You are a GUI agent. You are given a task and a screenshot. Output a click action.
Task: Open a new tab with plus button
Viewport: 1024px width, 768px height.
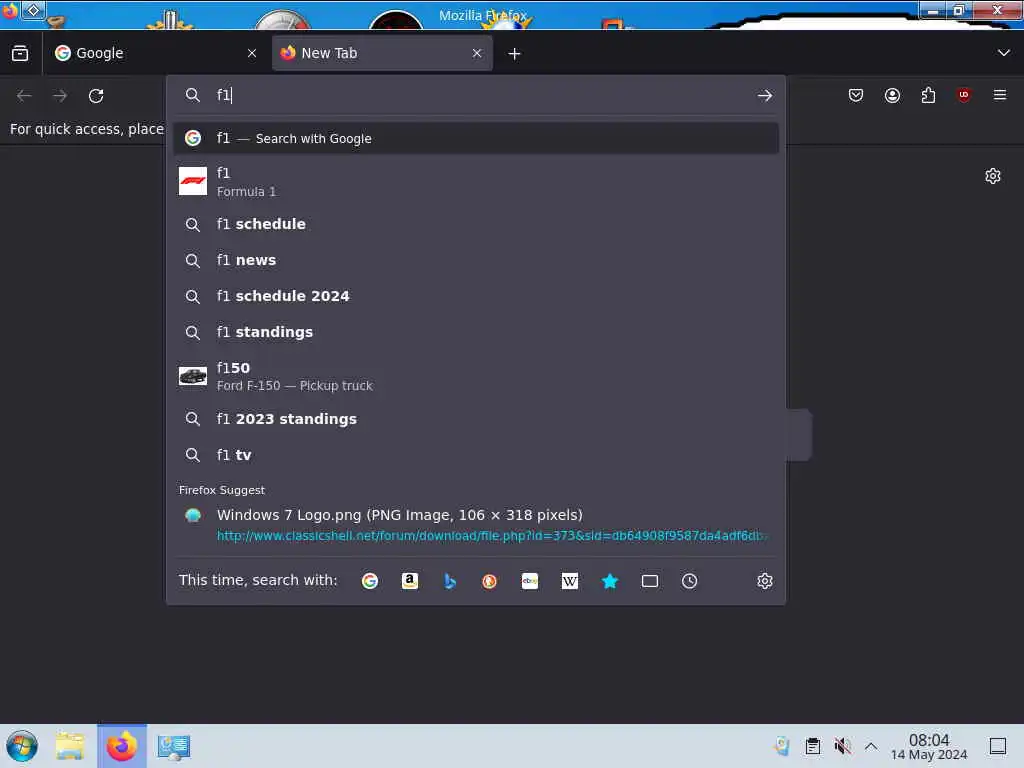tap(515, 54)
